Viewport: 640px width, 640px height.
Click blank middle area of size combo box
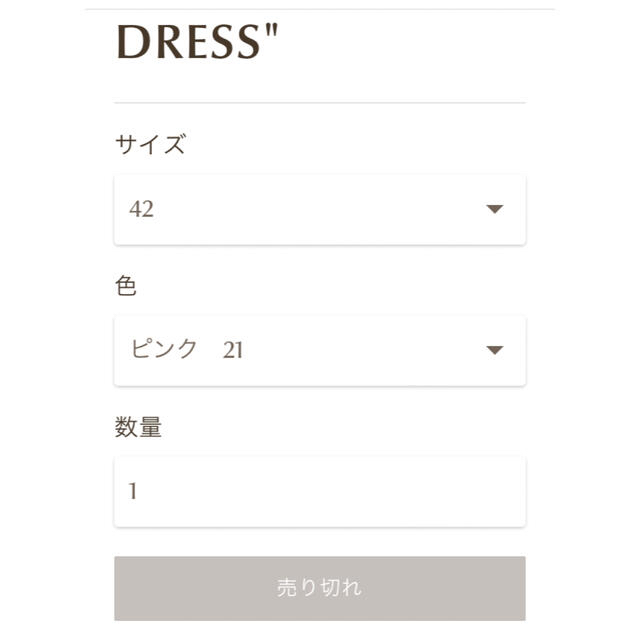point(318,210)
